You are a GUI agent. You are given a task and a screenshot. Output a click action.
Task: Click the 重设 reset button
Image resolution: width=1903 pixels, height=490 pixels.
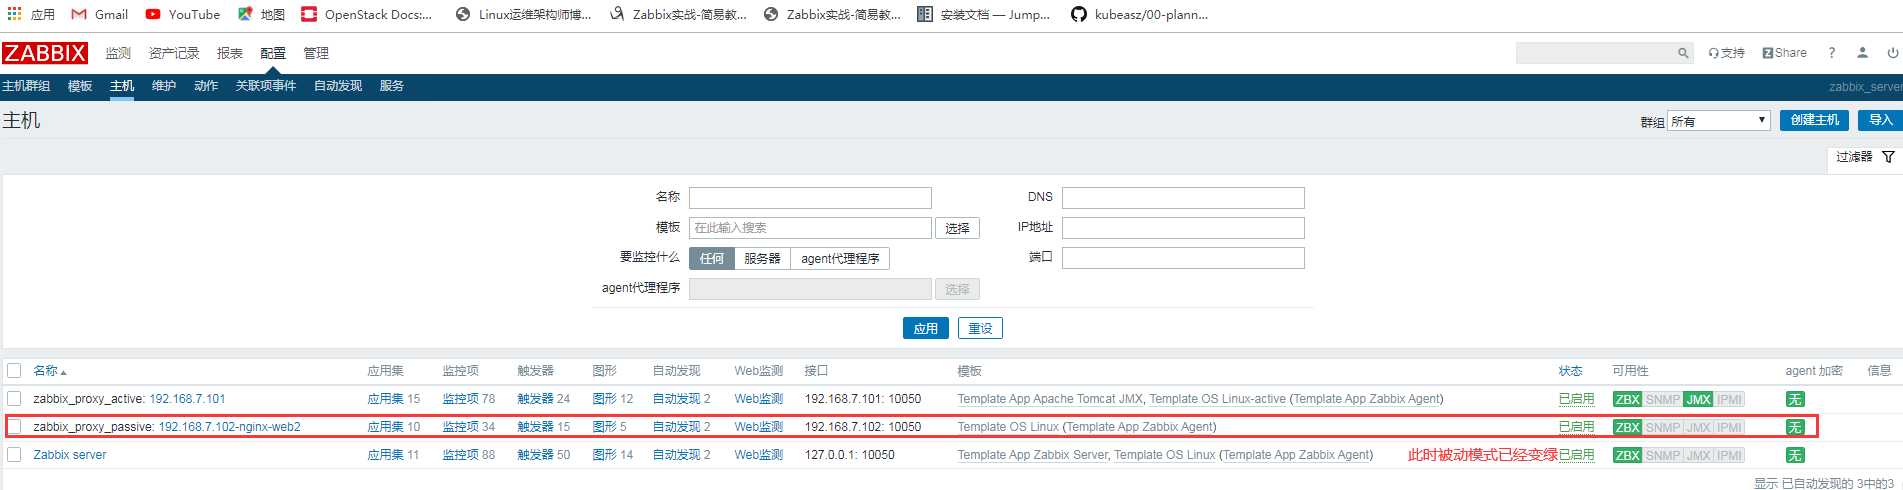click(980, 328)
